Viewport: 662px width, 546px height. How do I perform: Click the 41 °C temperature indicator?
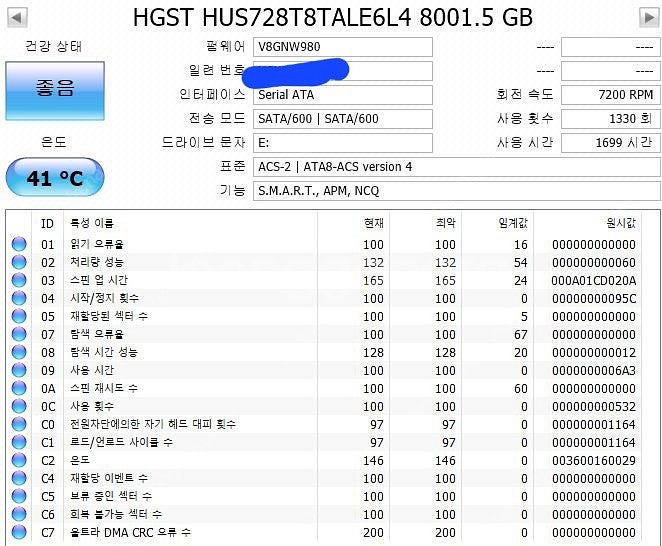pos(55,177)
